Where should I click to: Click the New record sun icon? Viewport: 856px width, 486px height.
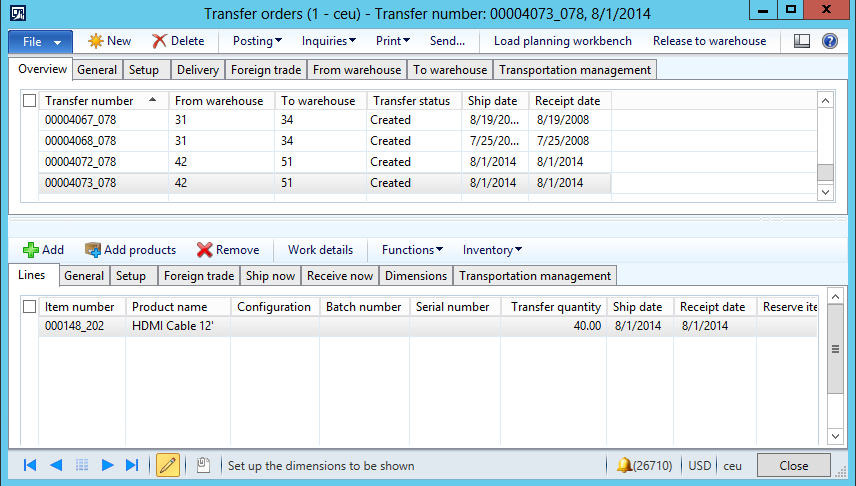coord(96,41)
